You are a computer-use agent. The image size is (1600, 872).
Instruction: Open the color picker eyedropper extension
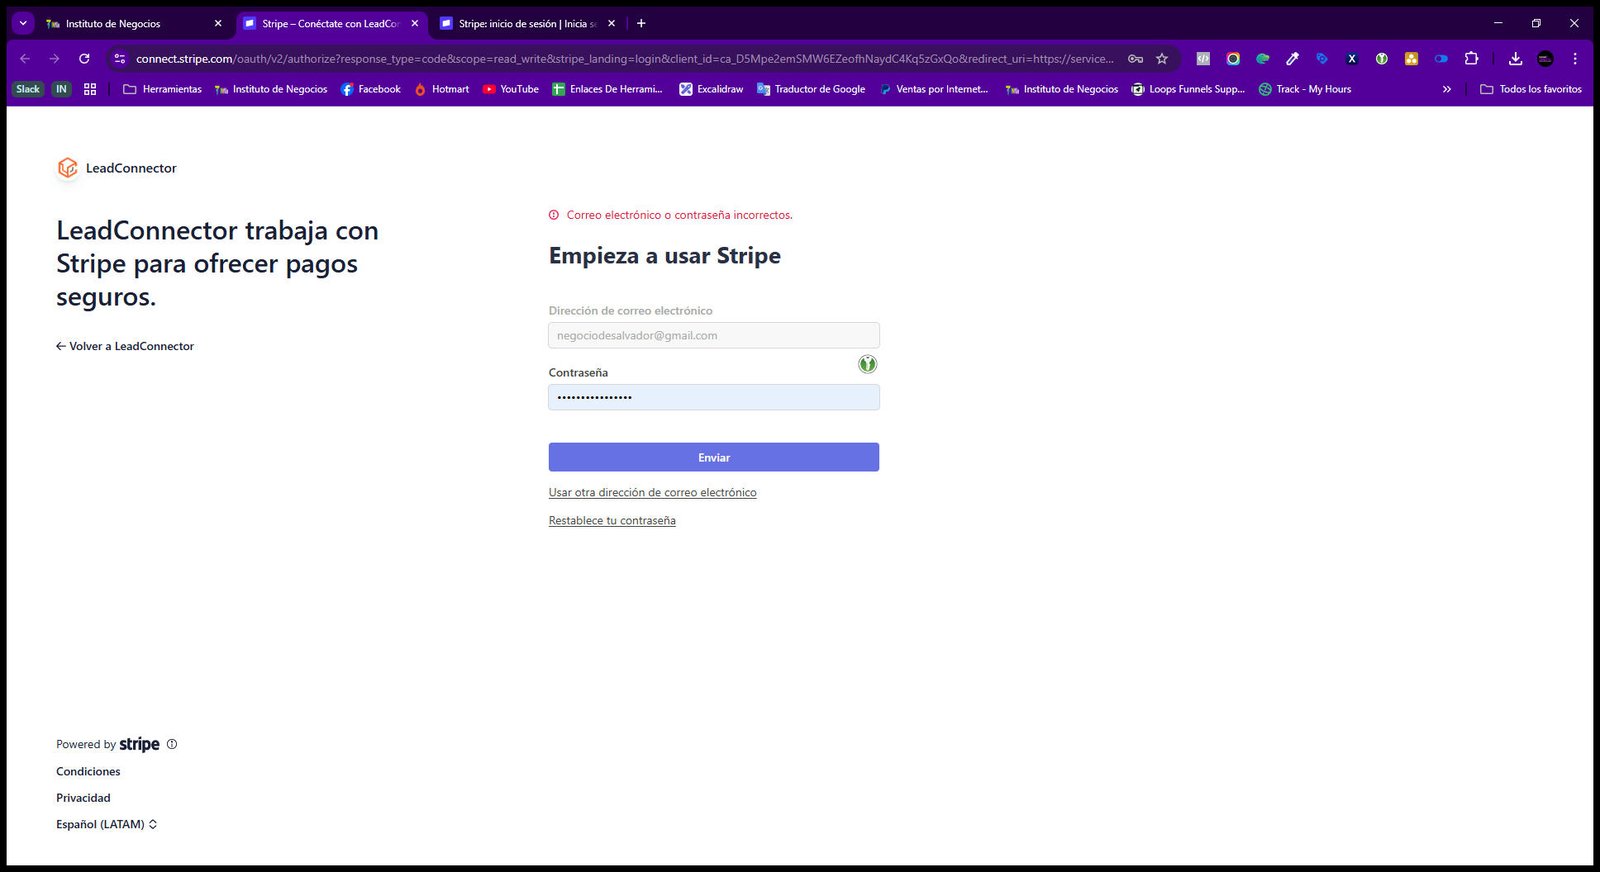[1292, 59]
